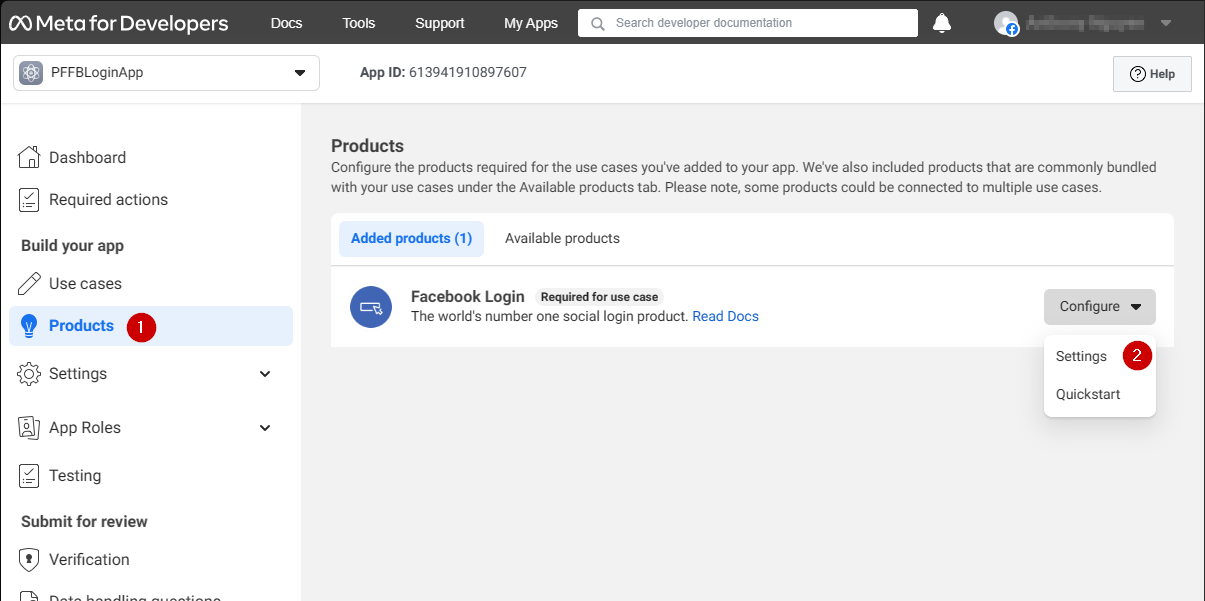
Task: Open the Docs menu item
Action: tap(286, 22)
